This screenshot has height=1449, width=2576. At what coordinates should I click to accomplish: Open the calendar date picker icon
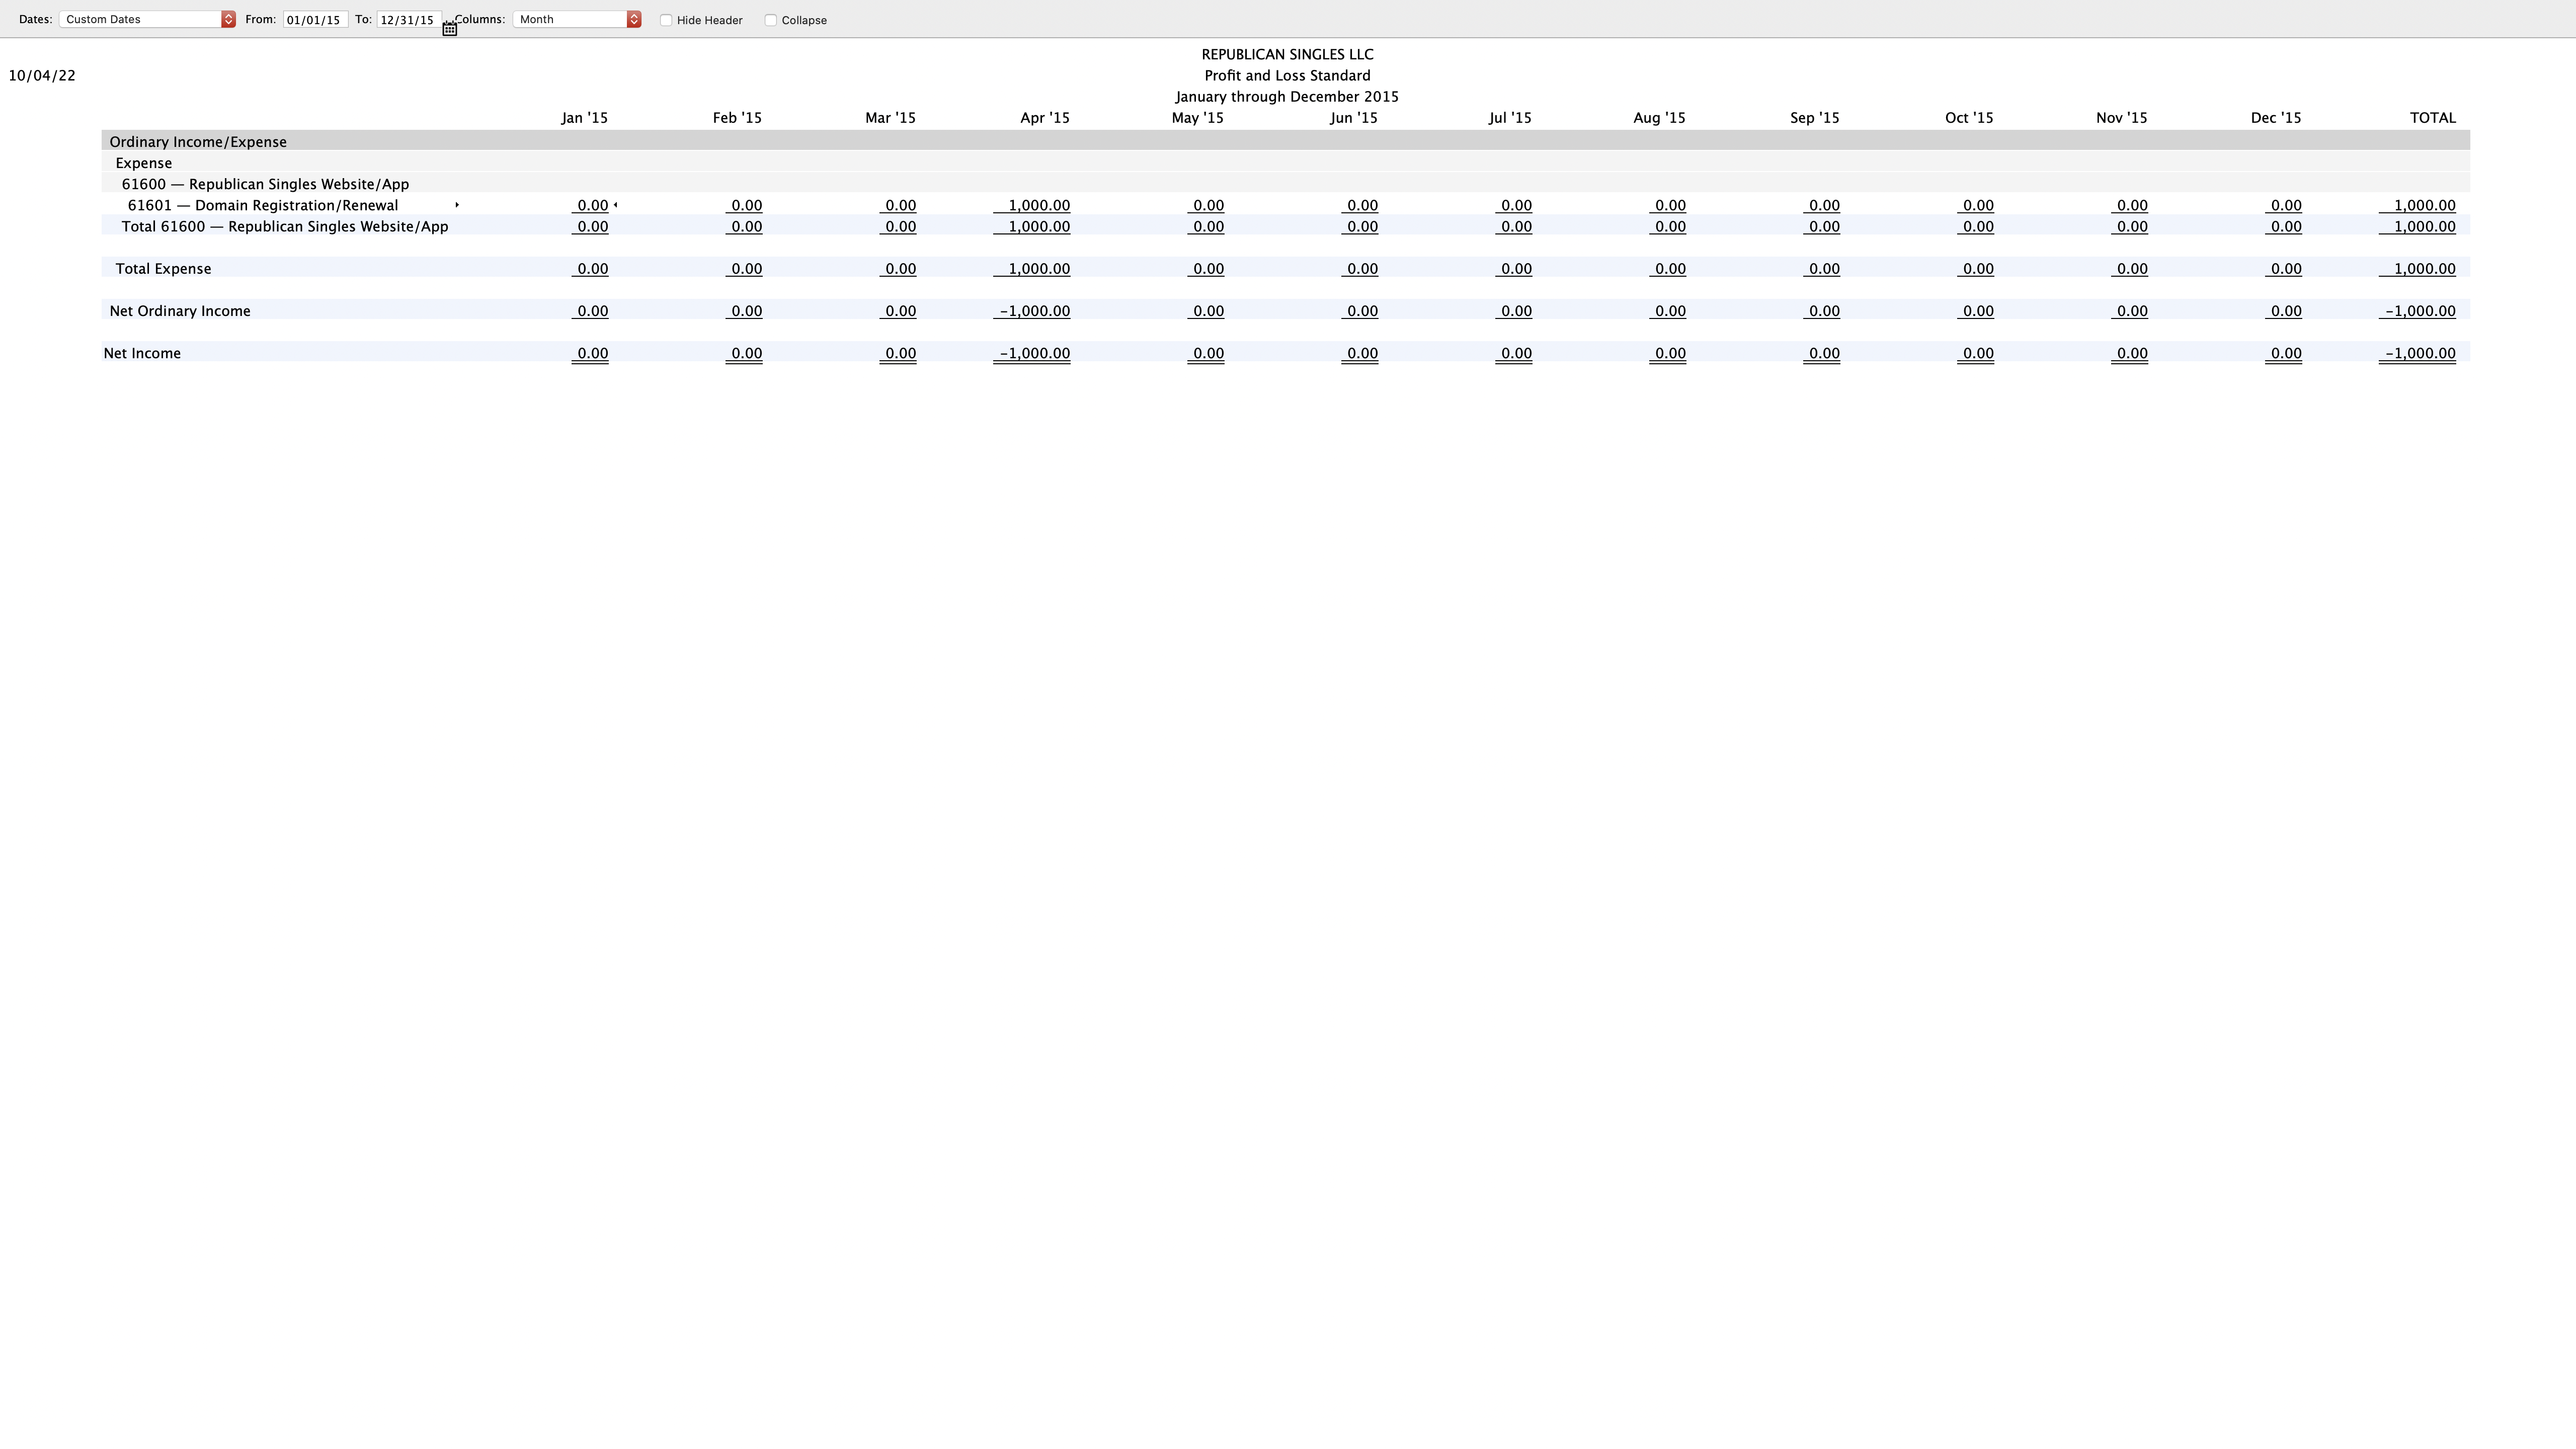coord(450,29)
